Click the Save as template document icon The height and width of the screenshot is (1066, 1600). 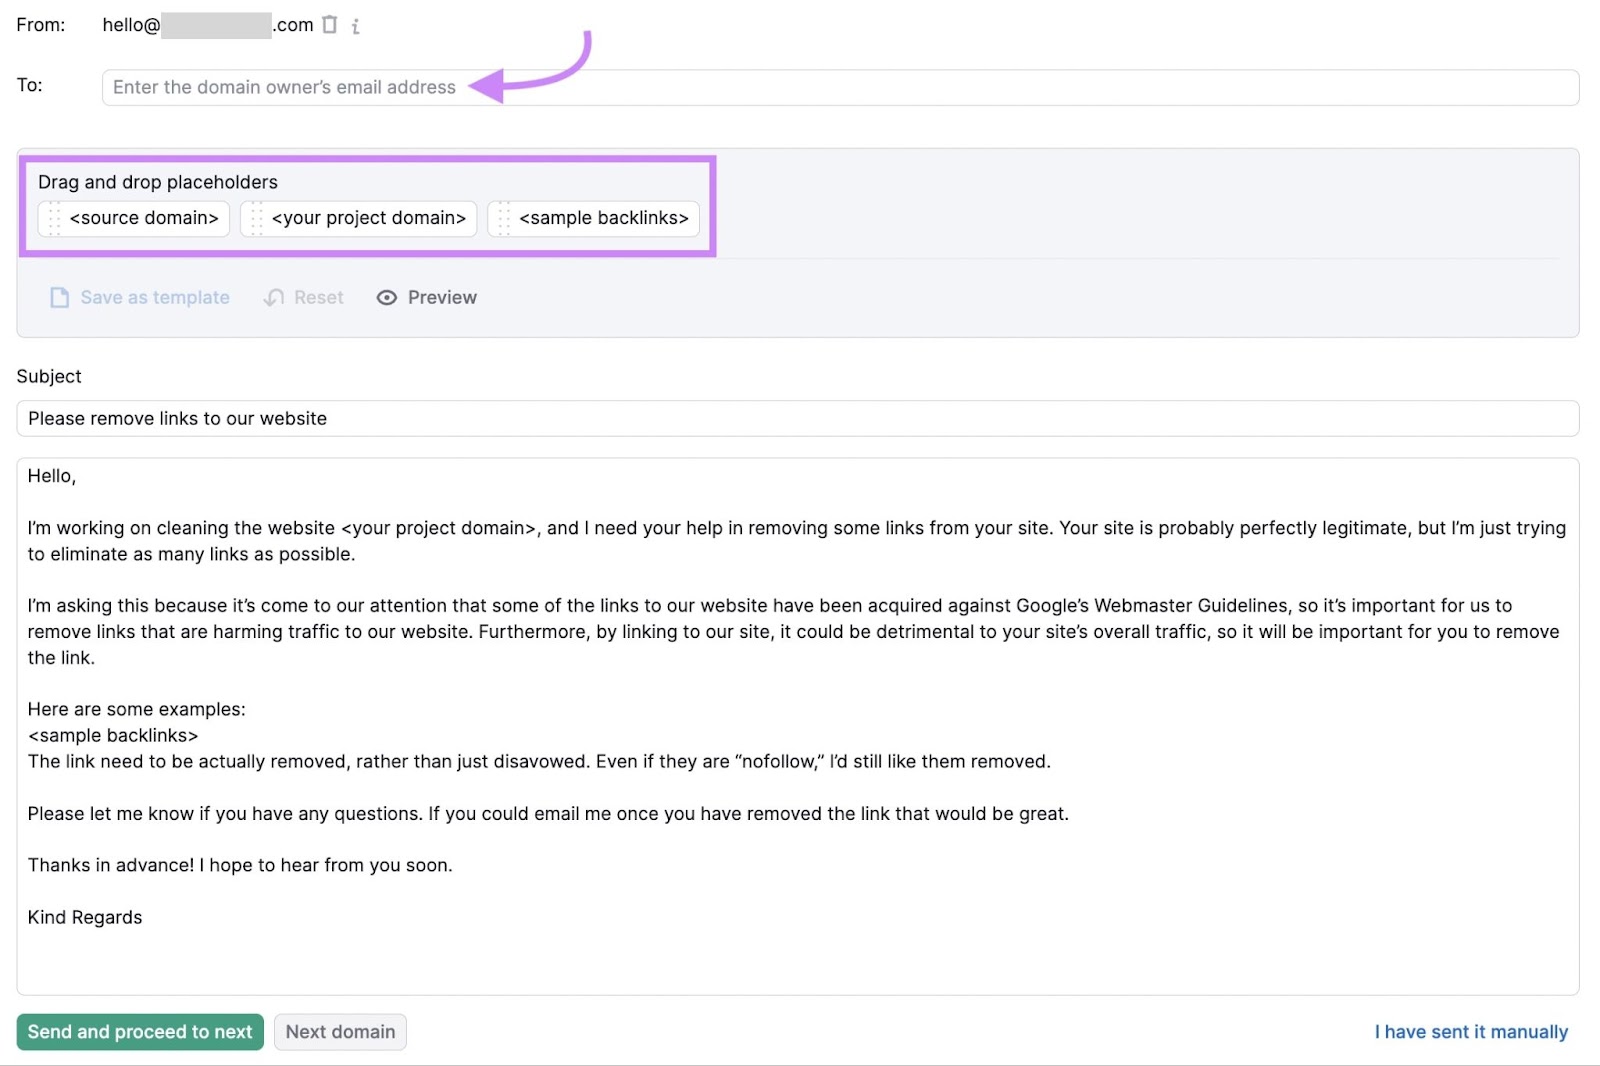pos(60,298)
